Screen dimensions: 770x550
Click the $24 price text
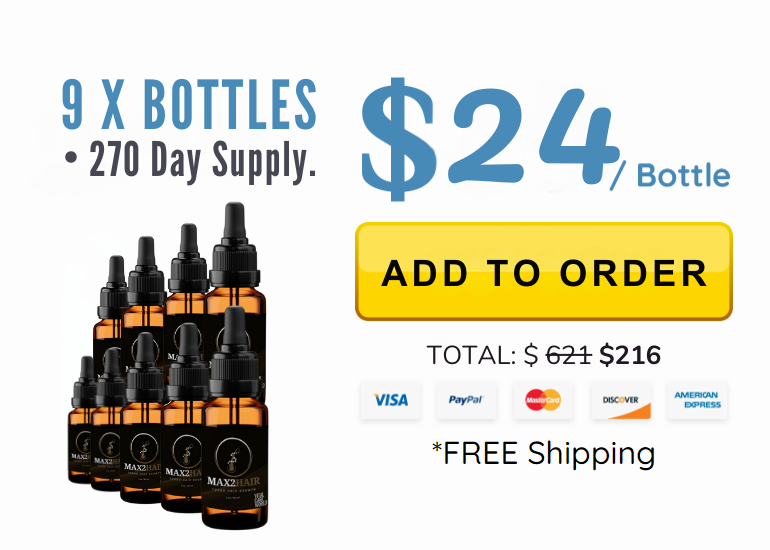[490, 138]
